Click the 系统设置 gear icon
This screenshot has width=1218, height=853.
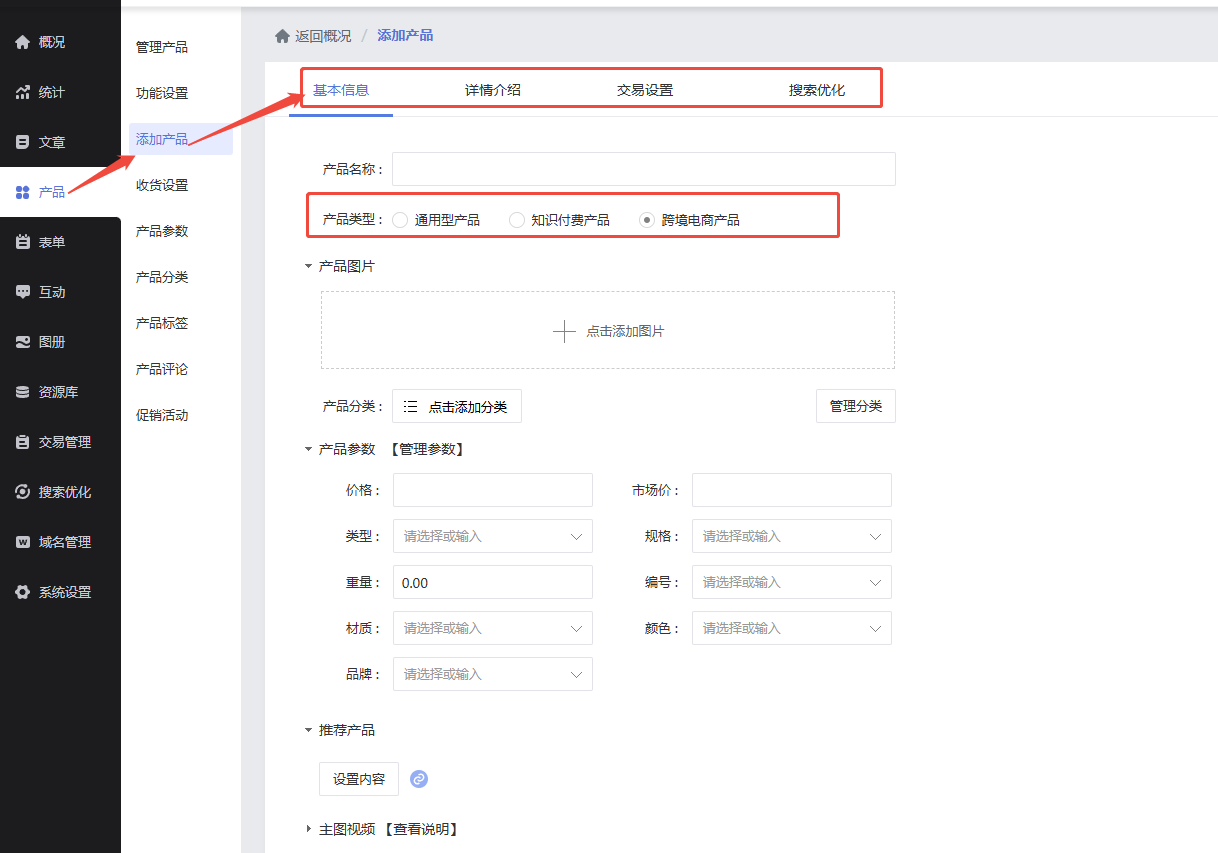(22, 592)
